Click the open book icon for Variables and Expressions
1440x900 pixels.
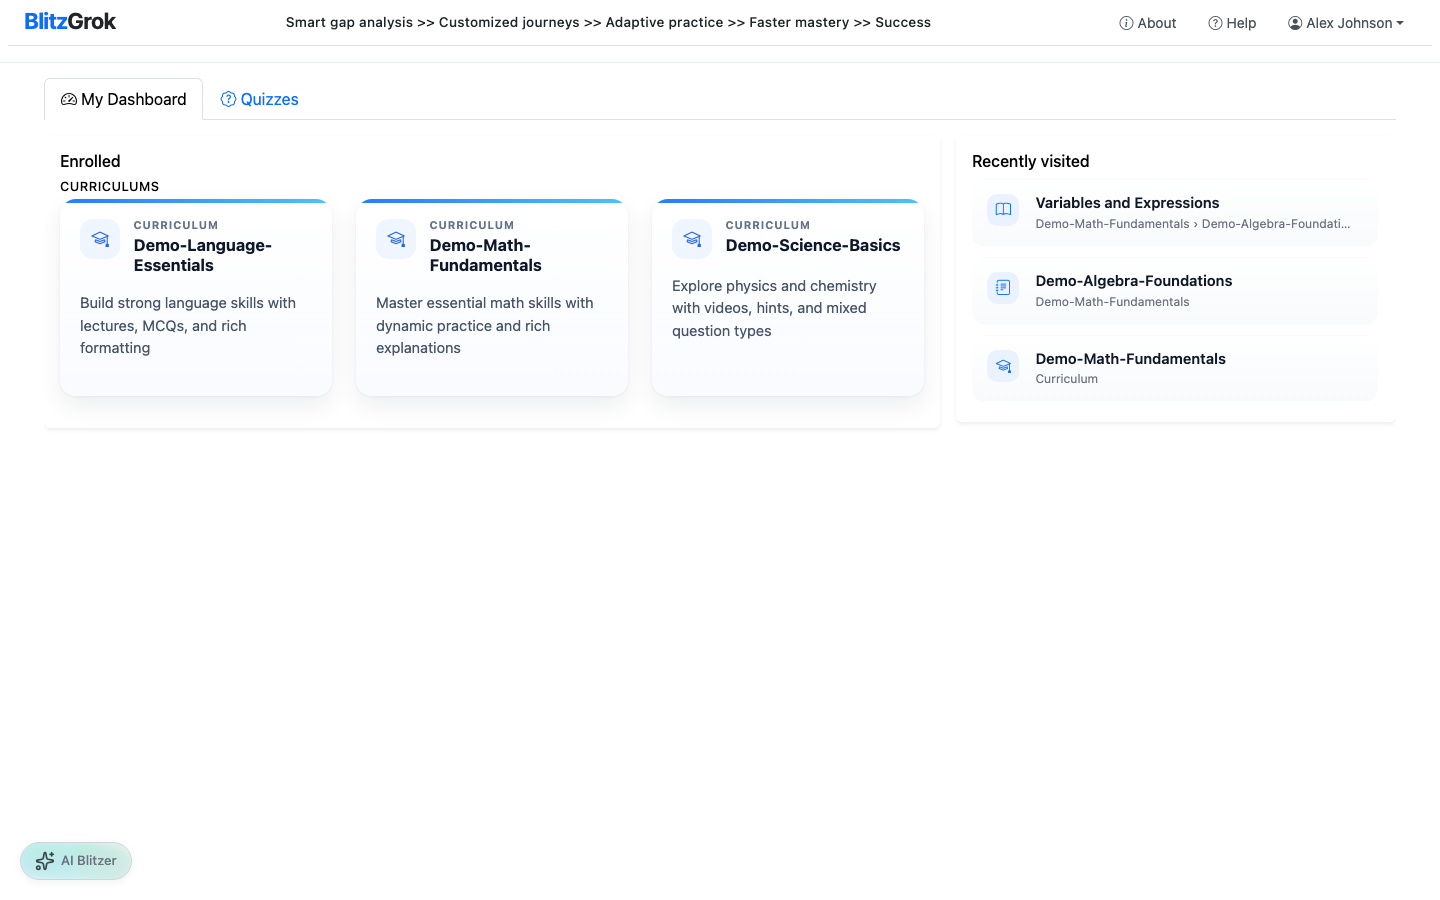click(x=1003, y=210)
